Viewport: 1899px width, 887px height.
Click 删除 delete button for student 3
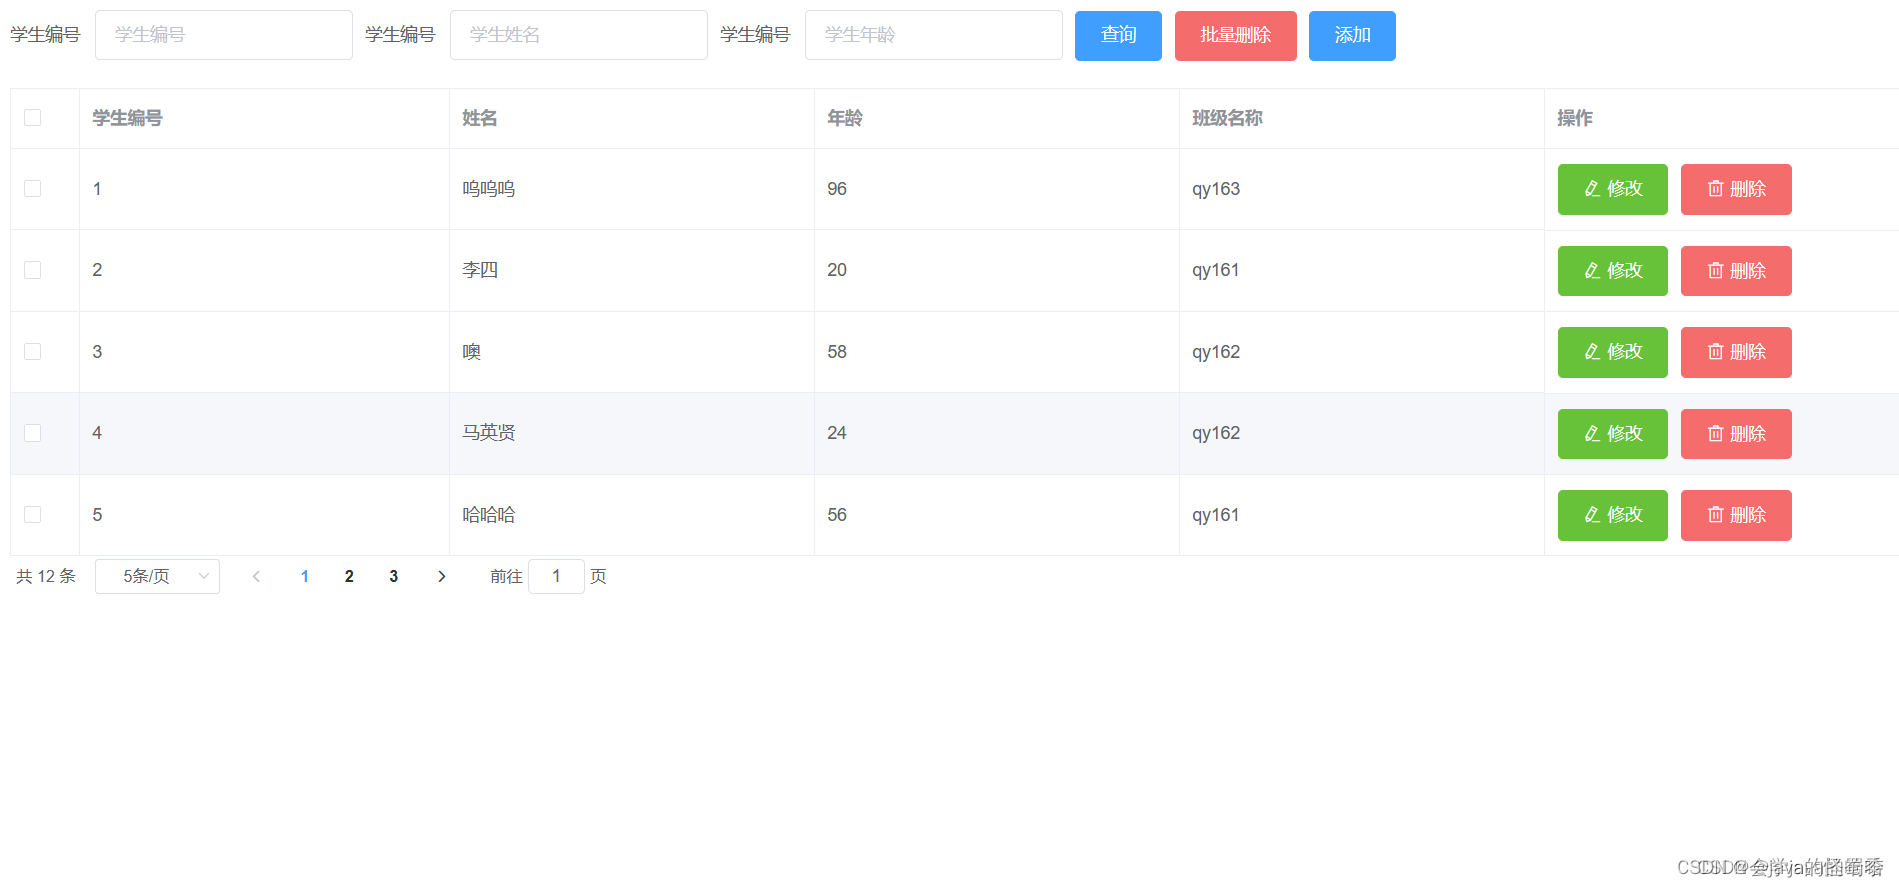(1736, 352)
